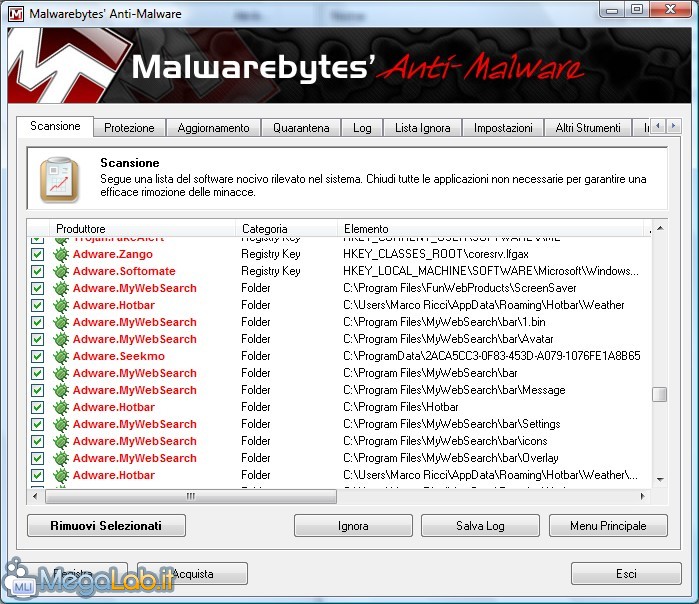Click the Salva Log button
699x604 pixels.
click(480, 526)
